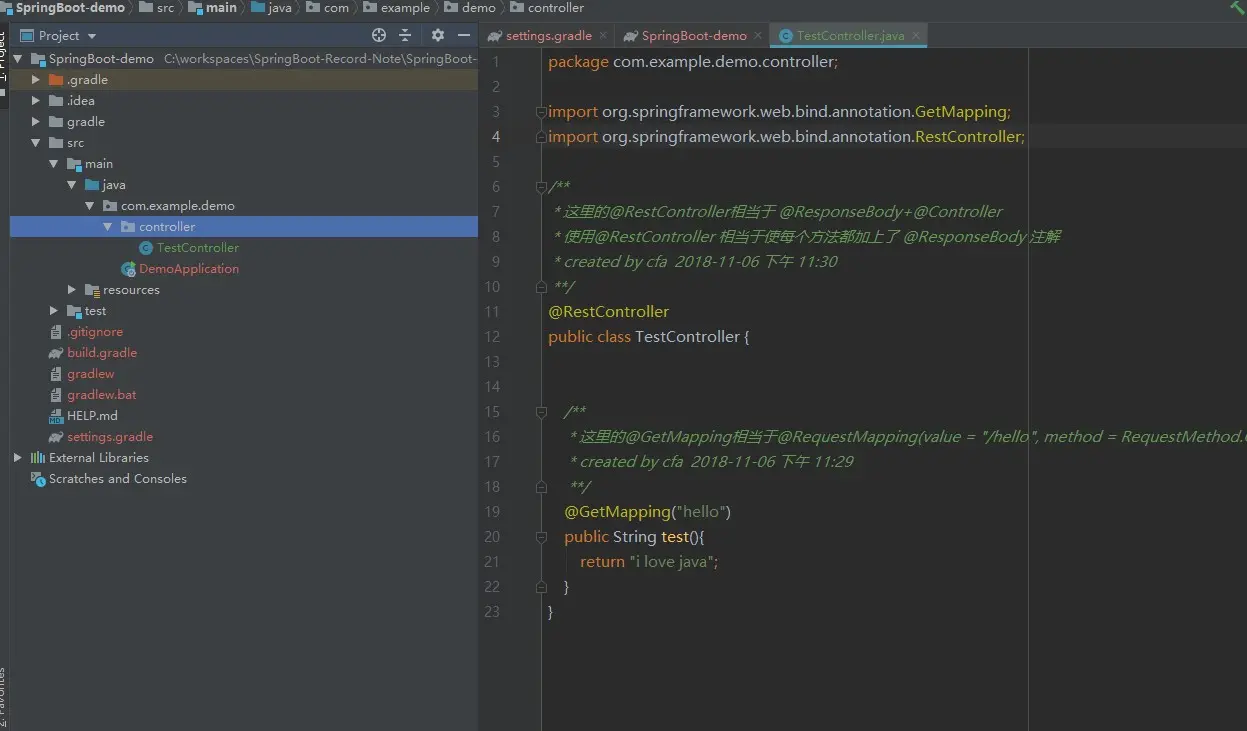1247x731 pixels.
Task: Click the collapse all icon in Project panel
Action: tap(405, 35)
